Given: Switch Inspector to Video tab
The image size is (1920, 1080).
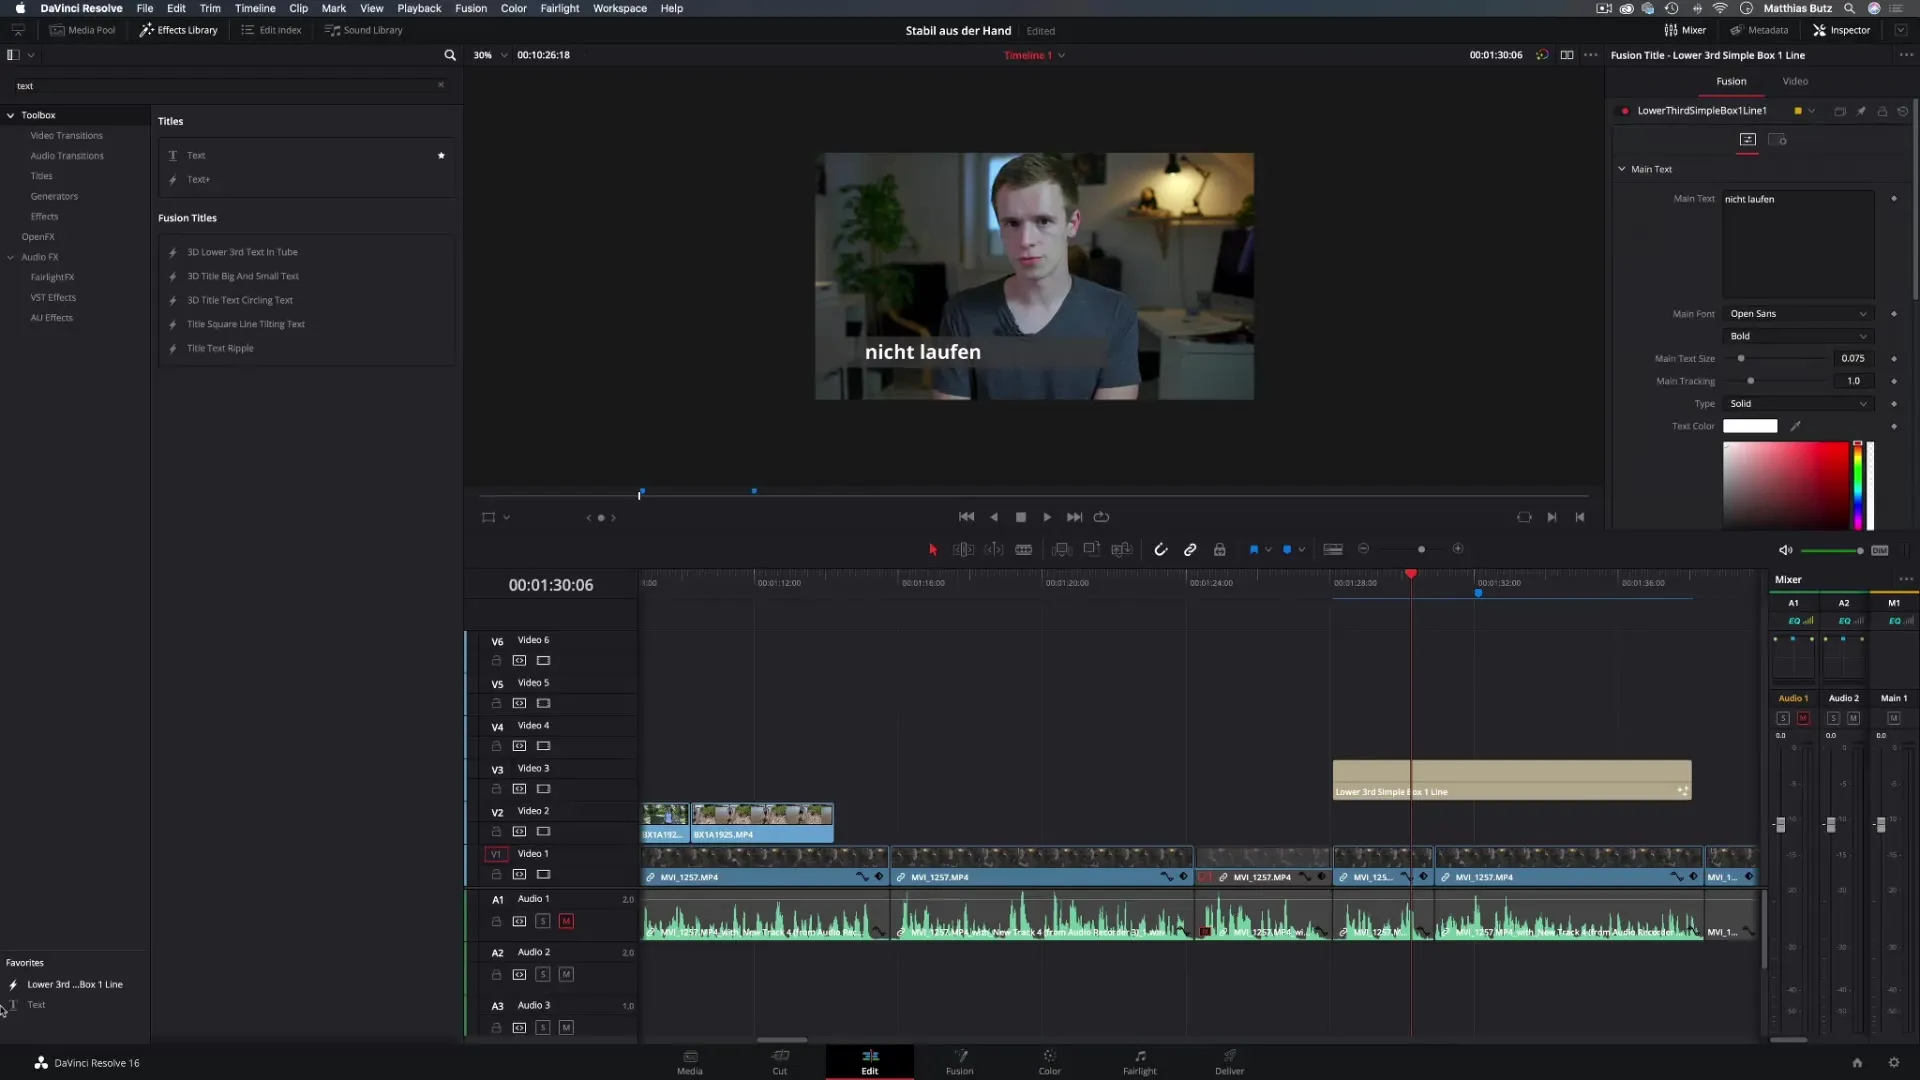Looking at the screenshot, I should click(x=1795, y=81).
